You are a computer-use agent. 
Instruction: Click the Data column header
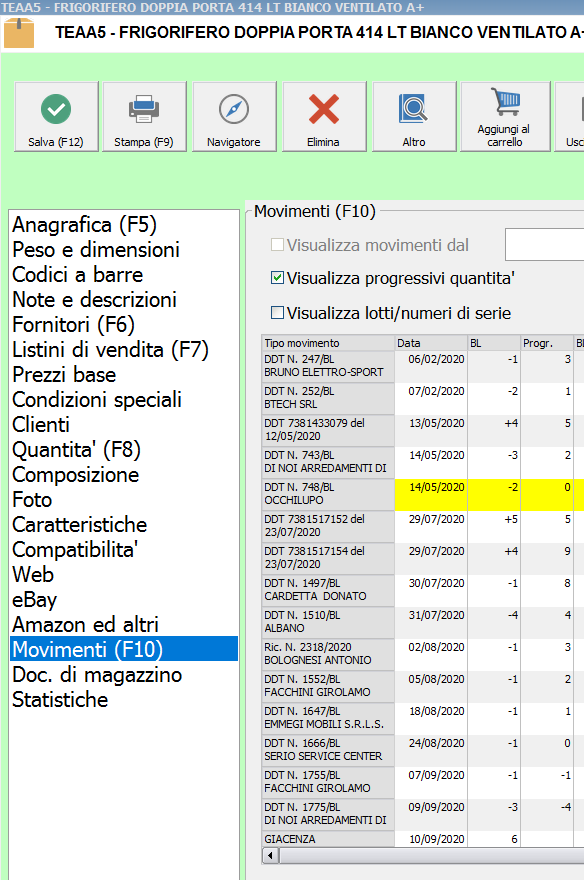[431, 343]
